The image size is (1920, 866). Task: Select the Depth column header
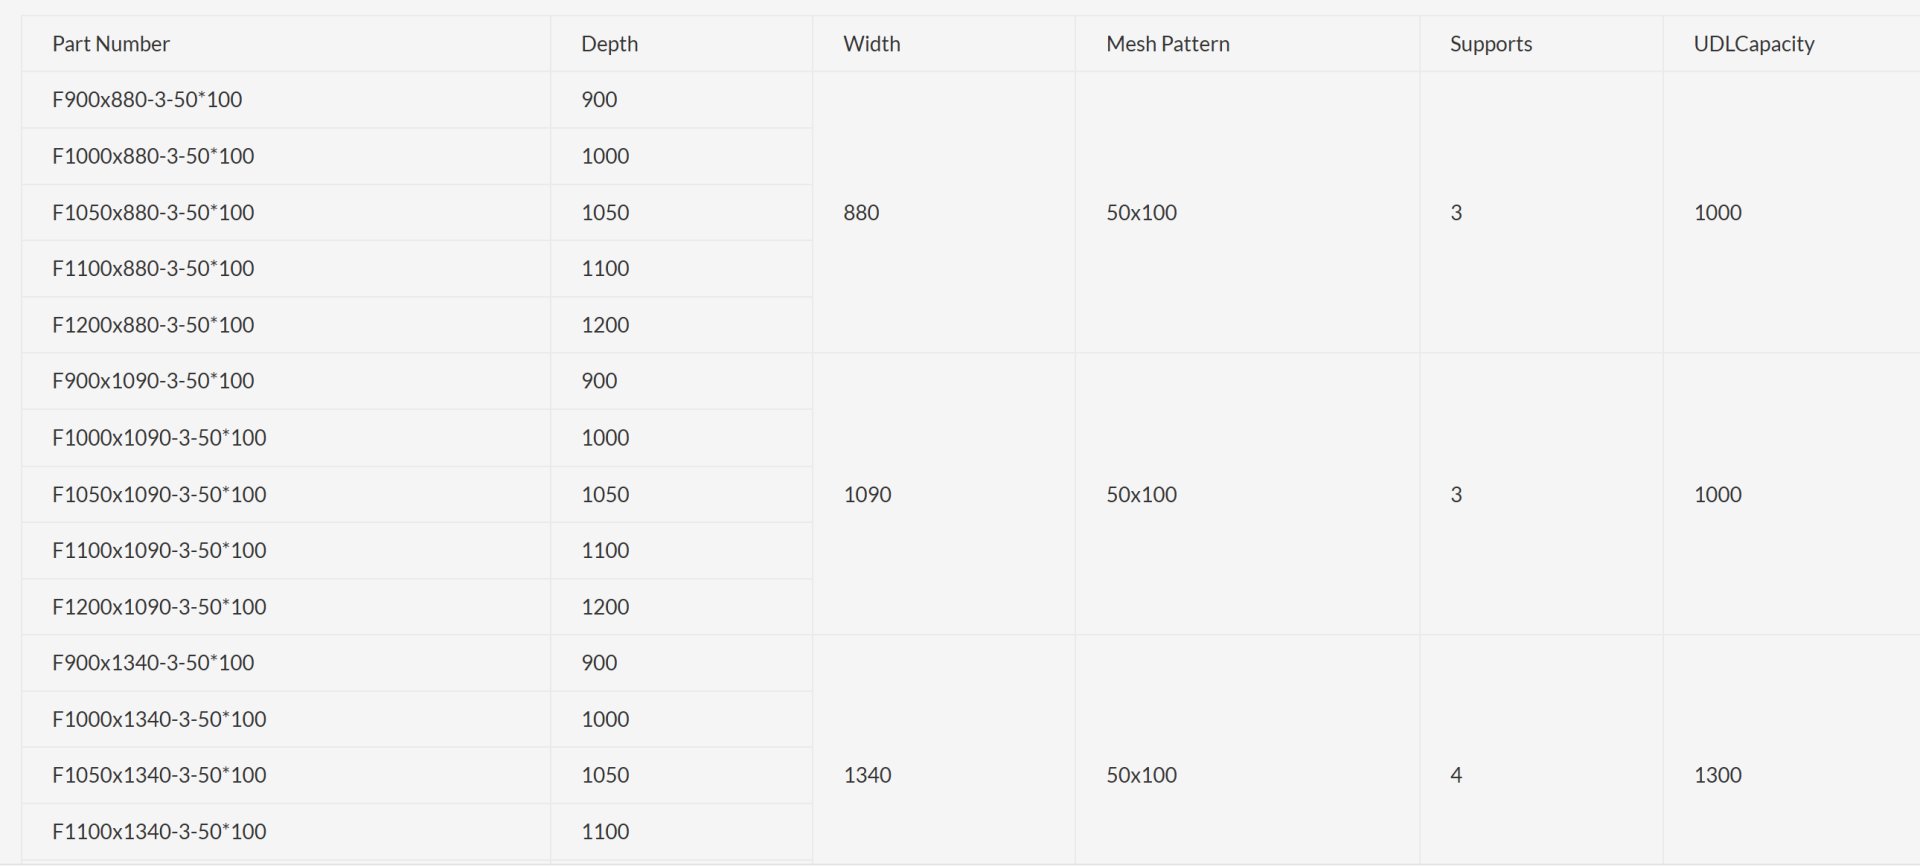[x=609, y=44]
